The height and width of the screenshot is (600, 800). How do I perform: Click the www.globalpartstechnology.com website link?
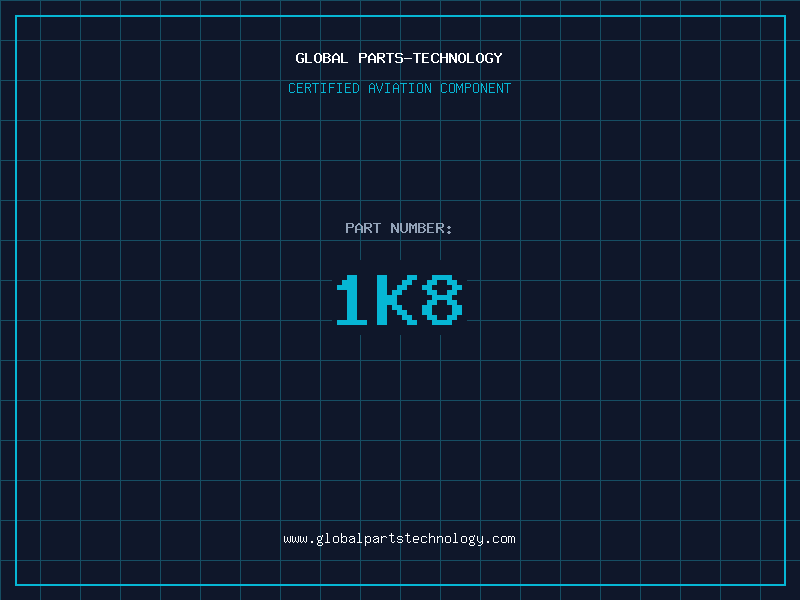point(399,539)
